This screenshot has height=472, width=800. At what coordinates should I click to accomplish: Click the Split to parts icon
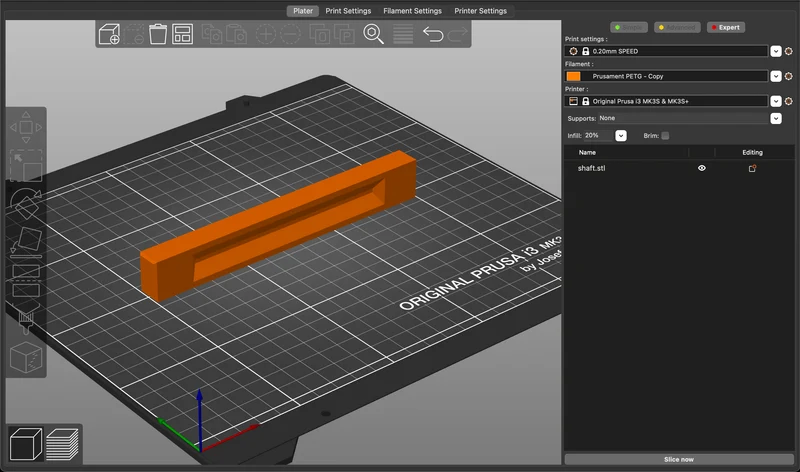344,34
